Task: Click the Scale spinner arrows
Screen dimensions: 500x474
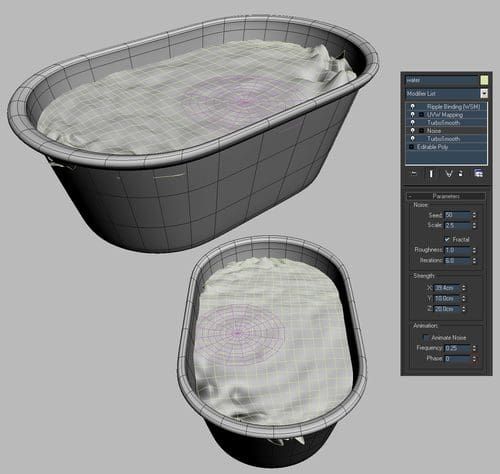Action: [x=474, y=225]
